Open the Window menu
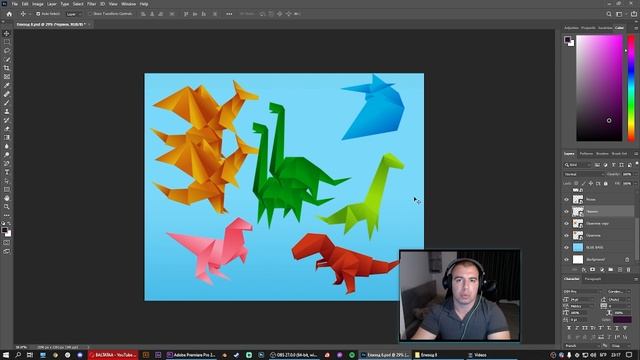Screen dimensions: 640x360 pos(128,4)
